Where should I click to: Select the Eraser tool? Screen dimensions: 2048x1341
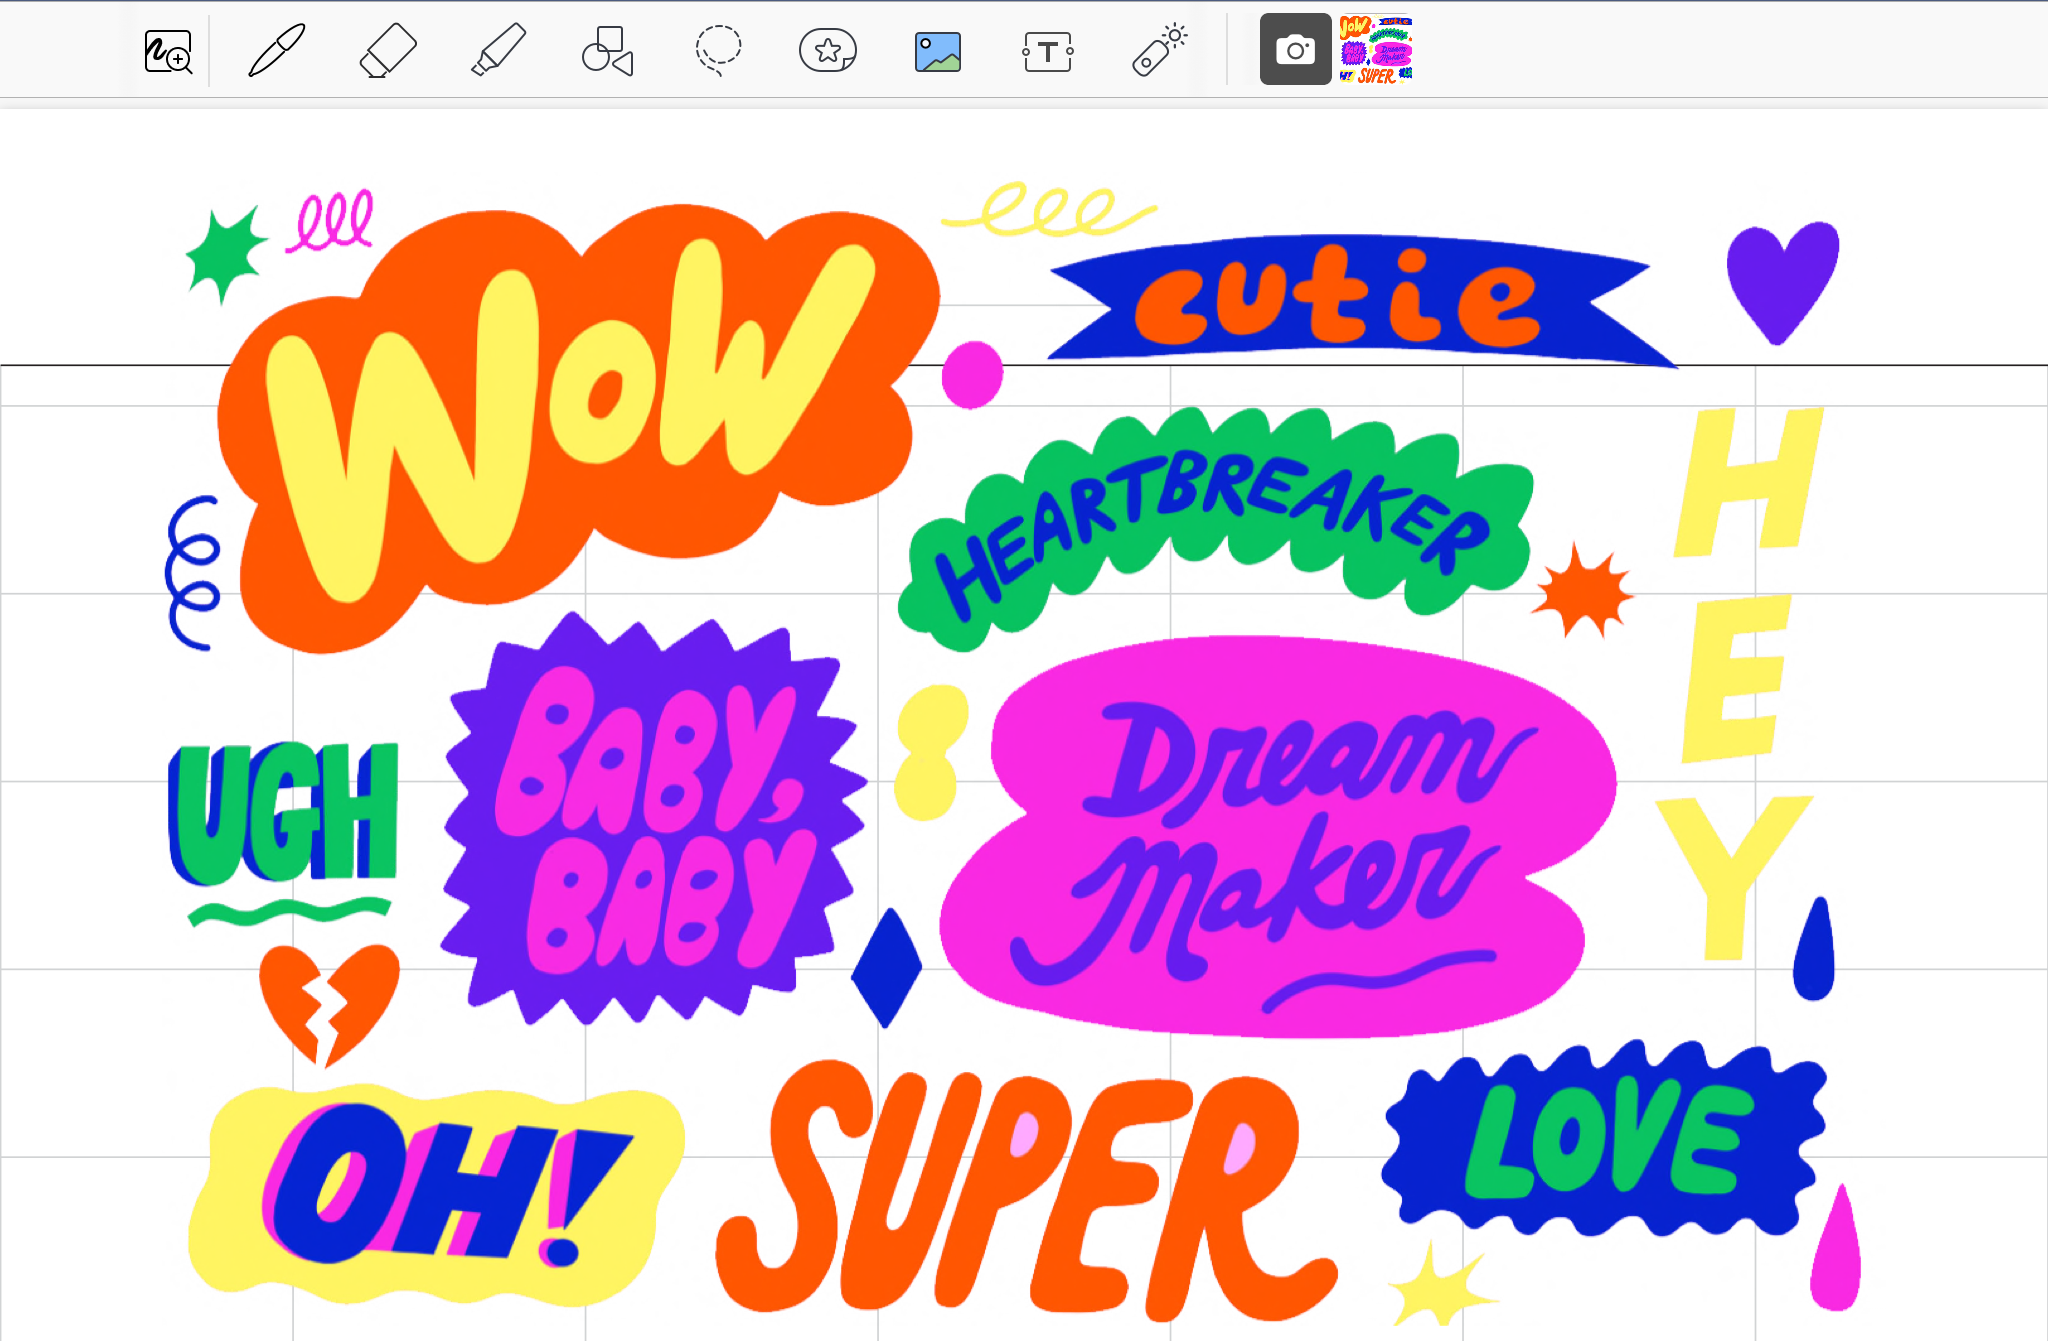click(x=387, y=51)
